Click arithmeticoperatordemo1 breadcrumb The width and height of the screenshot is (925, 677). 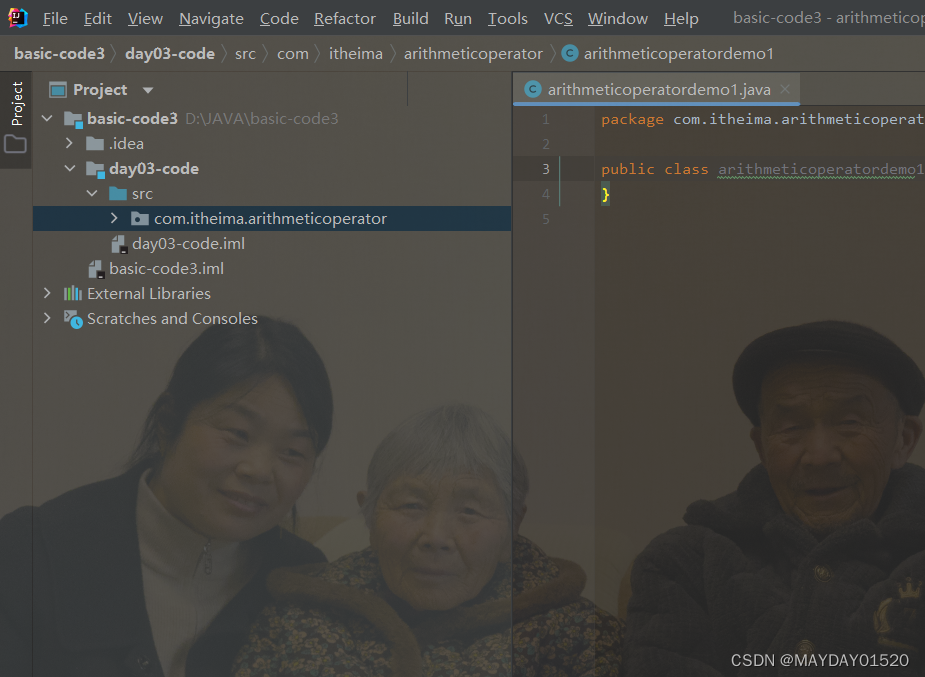[678, 54]
